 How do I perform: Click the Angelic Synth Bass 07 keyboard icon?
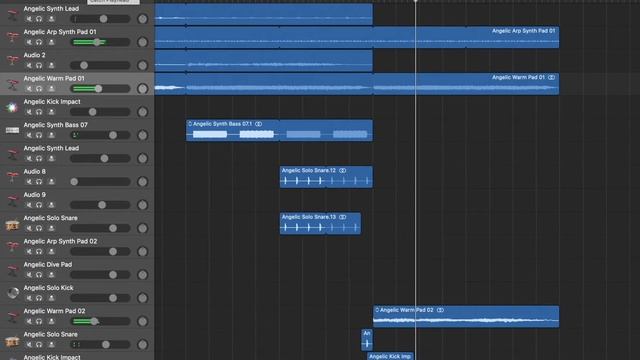click(12, 130)
